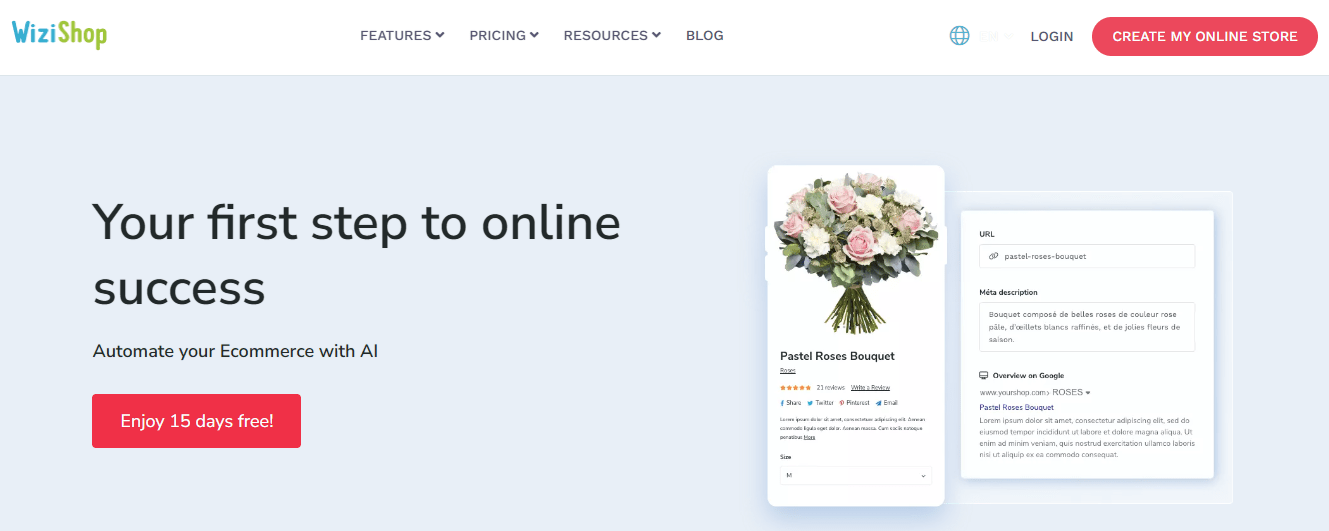1329x531 pixels.
Task: Click the five-star rating
Action: click(796, 387)
